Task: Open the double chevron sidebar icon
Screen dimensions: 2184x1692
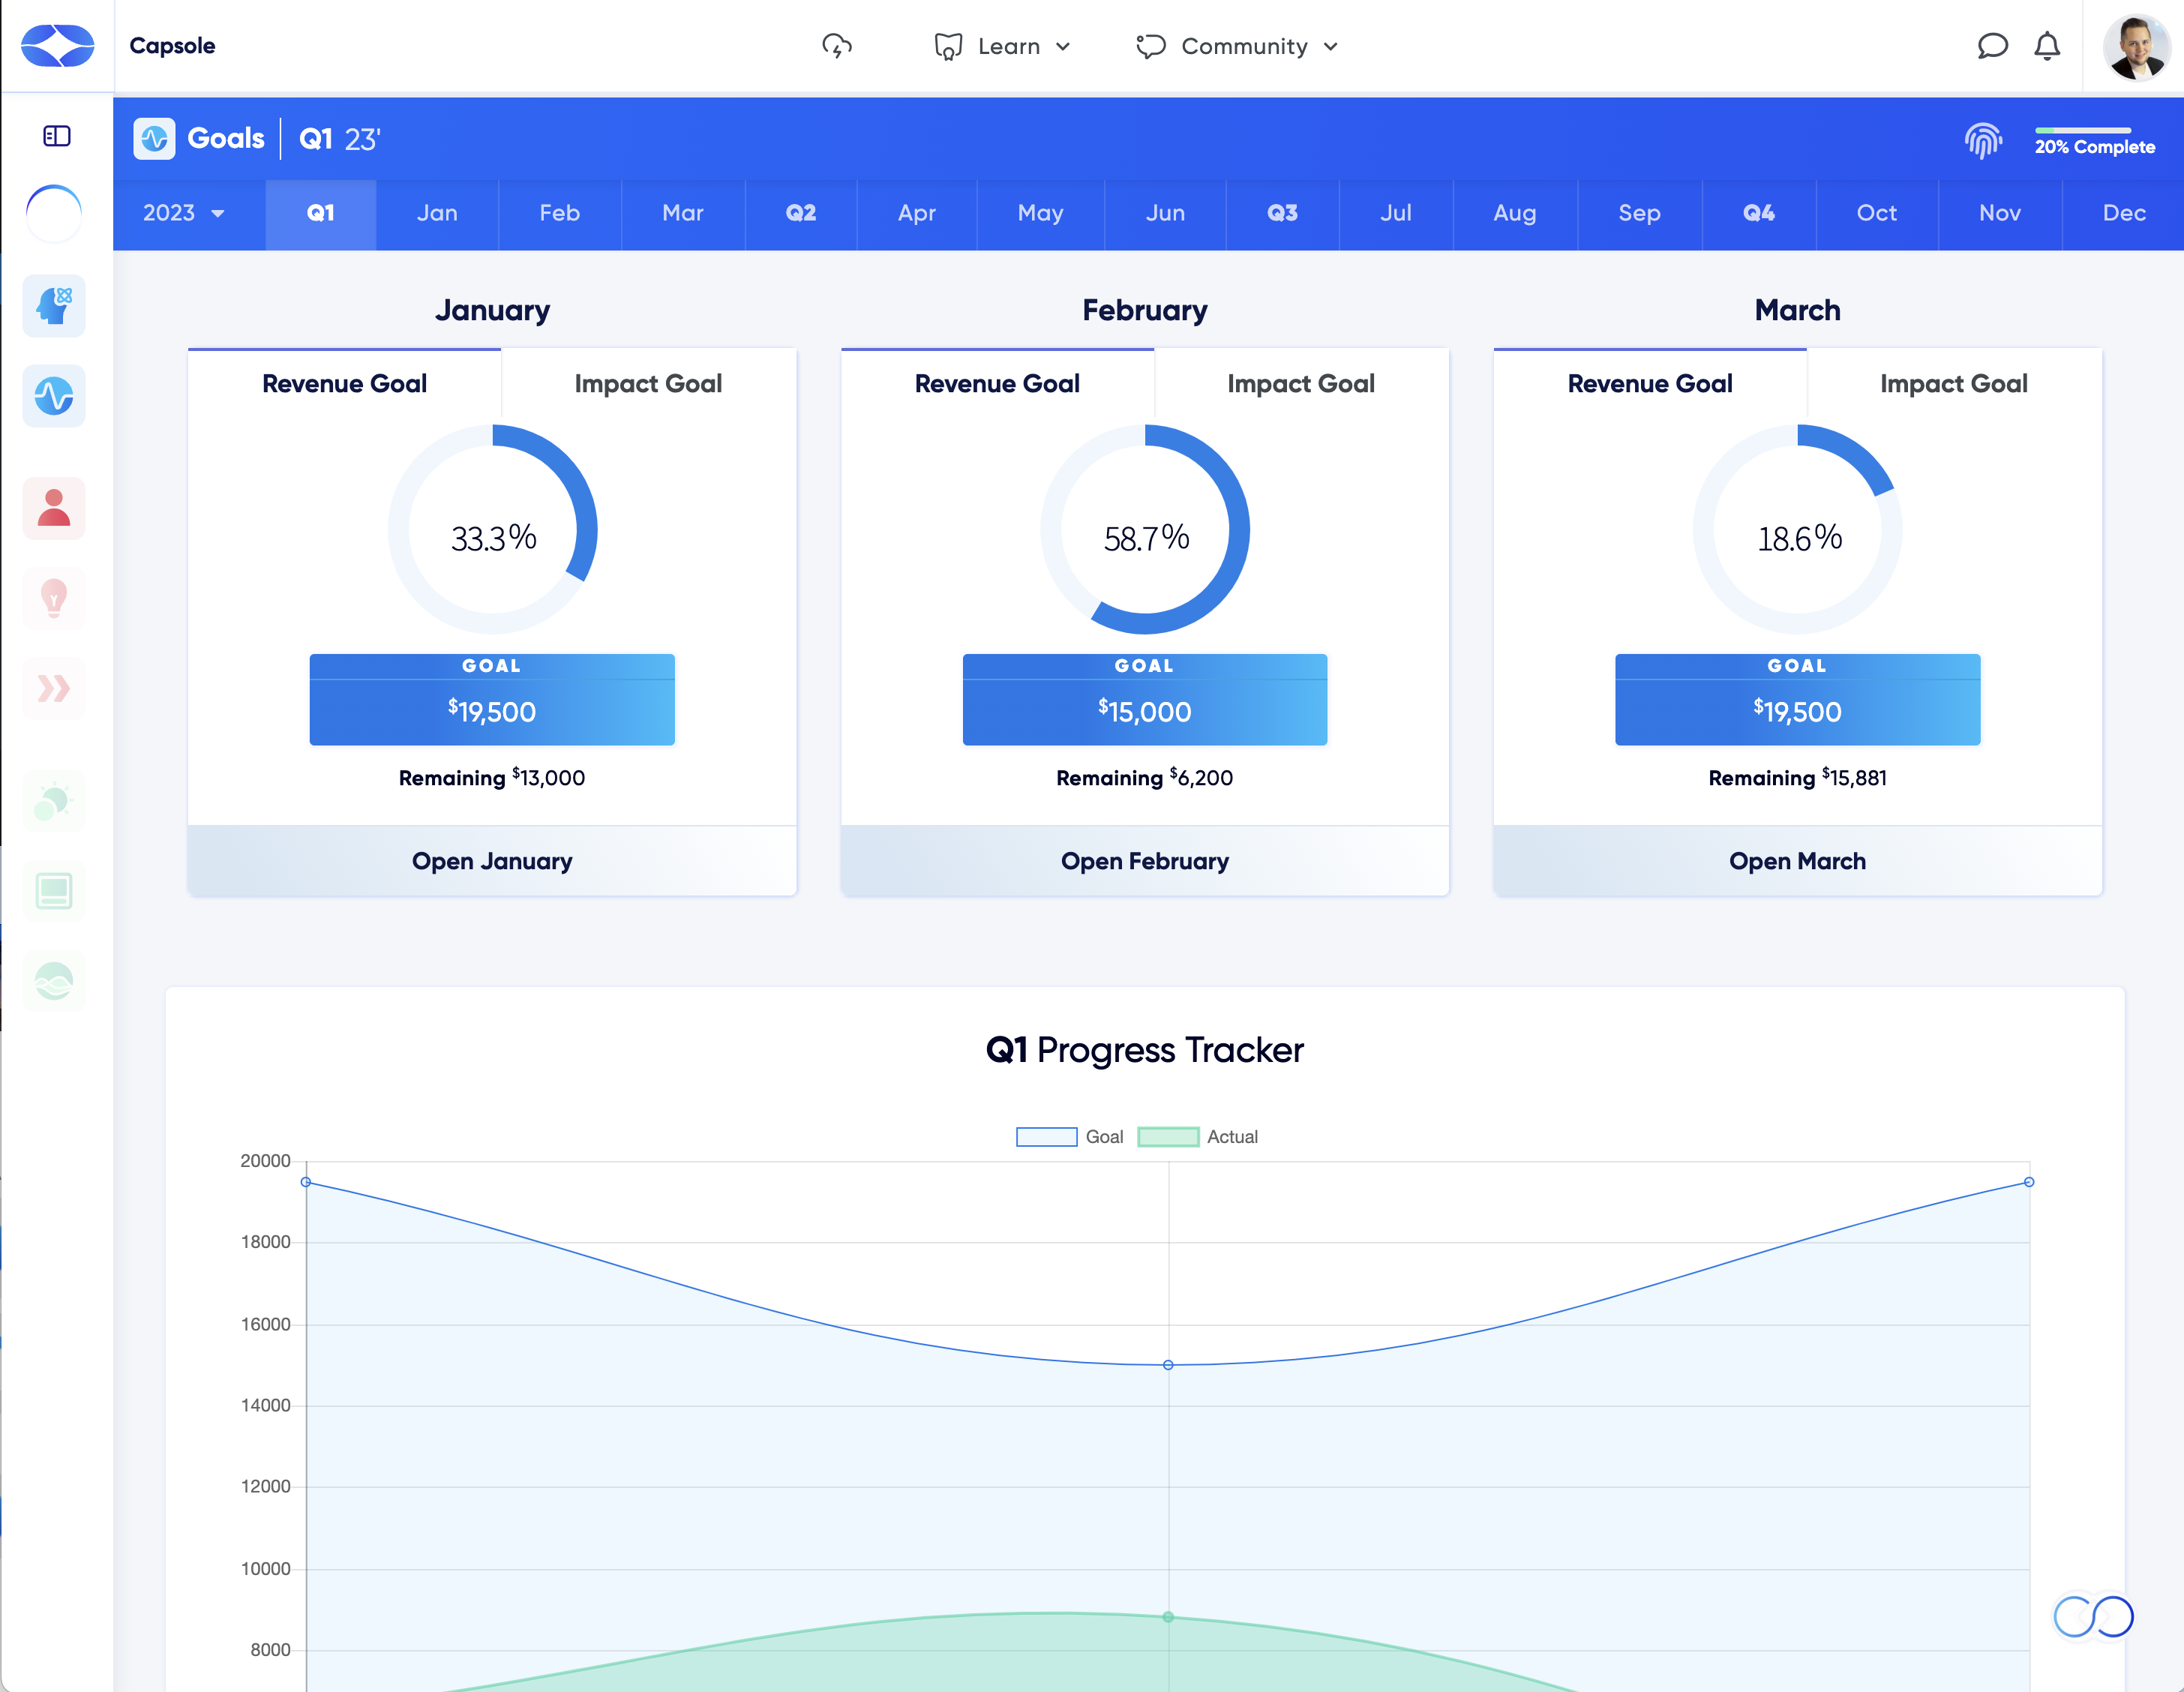Action: tap(54, 688)
